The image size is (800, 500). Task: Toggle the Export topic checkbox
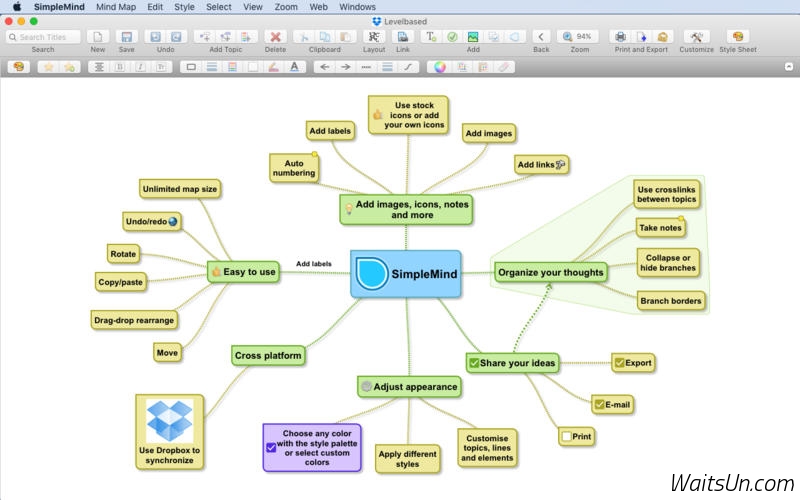point(619,363)
